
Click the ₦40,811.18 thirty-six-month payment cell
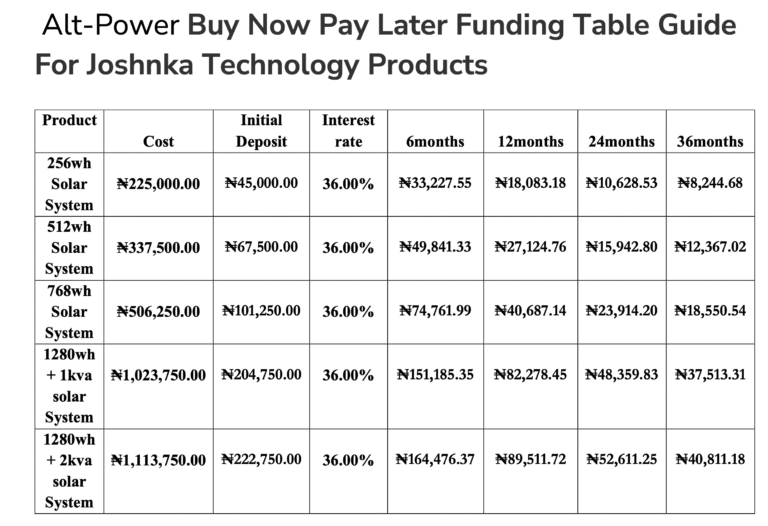click(710, 459)
